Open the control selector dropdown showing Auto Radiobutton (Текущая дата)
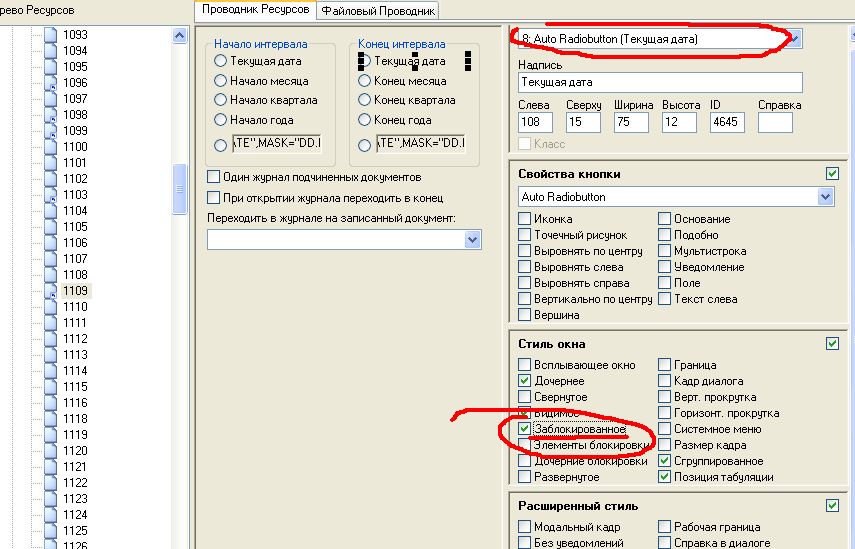The width and height of the screenshot is (855, 549). pos(795,39)
